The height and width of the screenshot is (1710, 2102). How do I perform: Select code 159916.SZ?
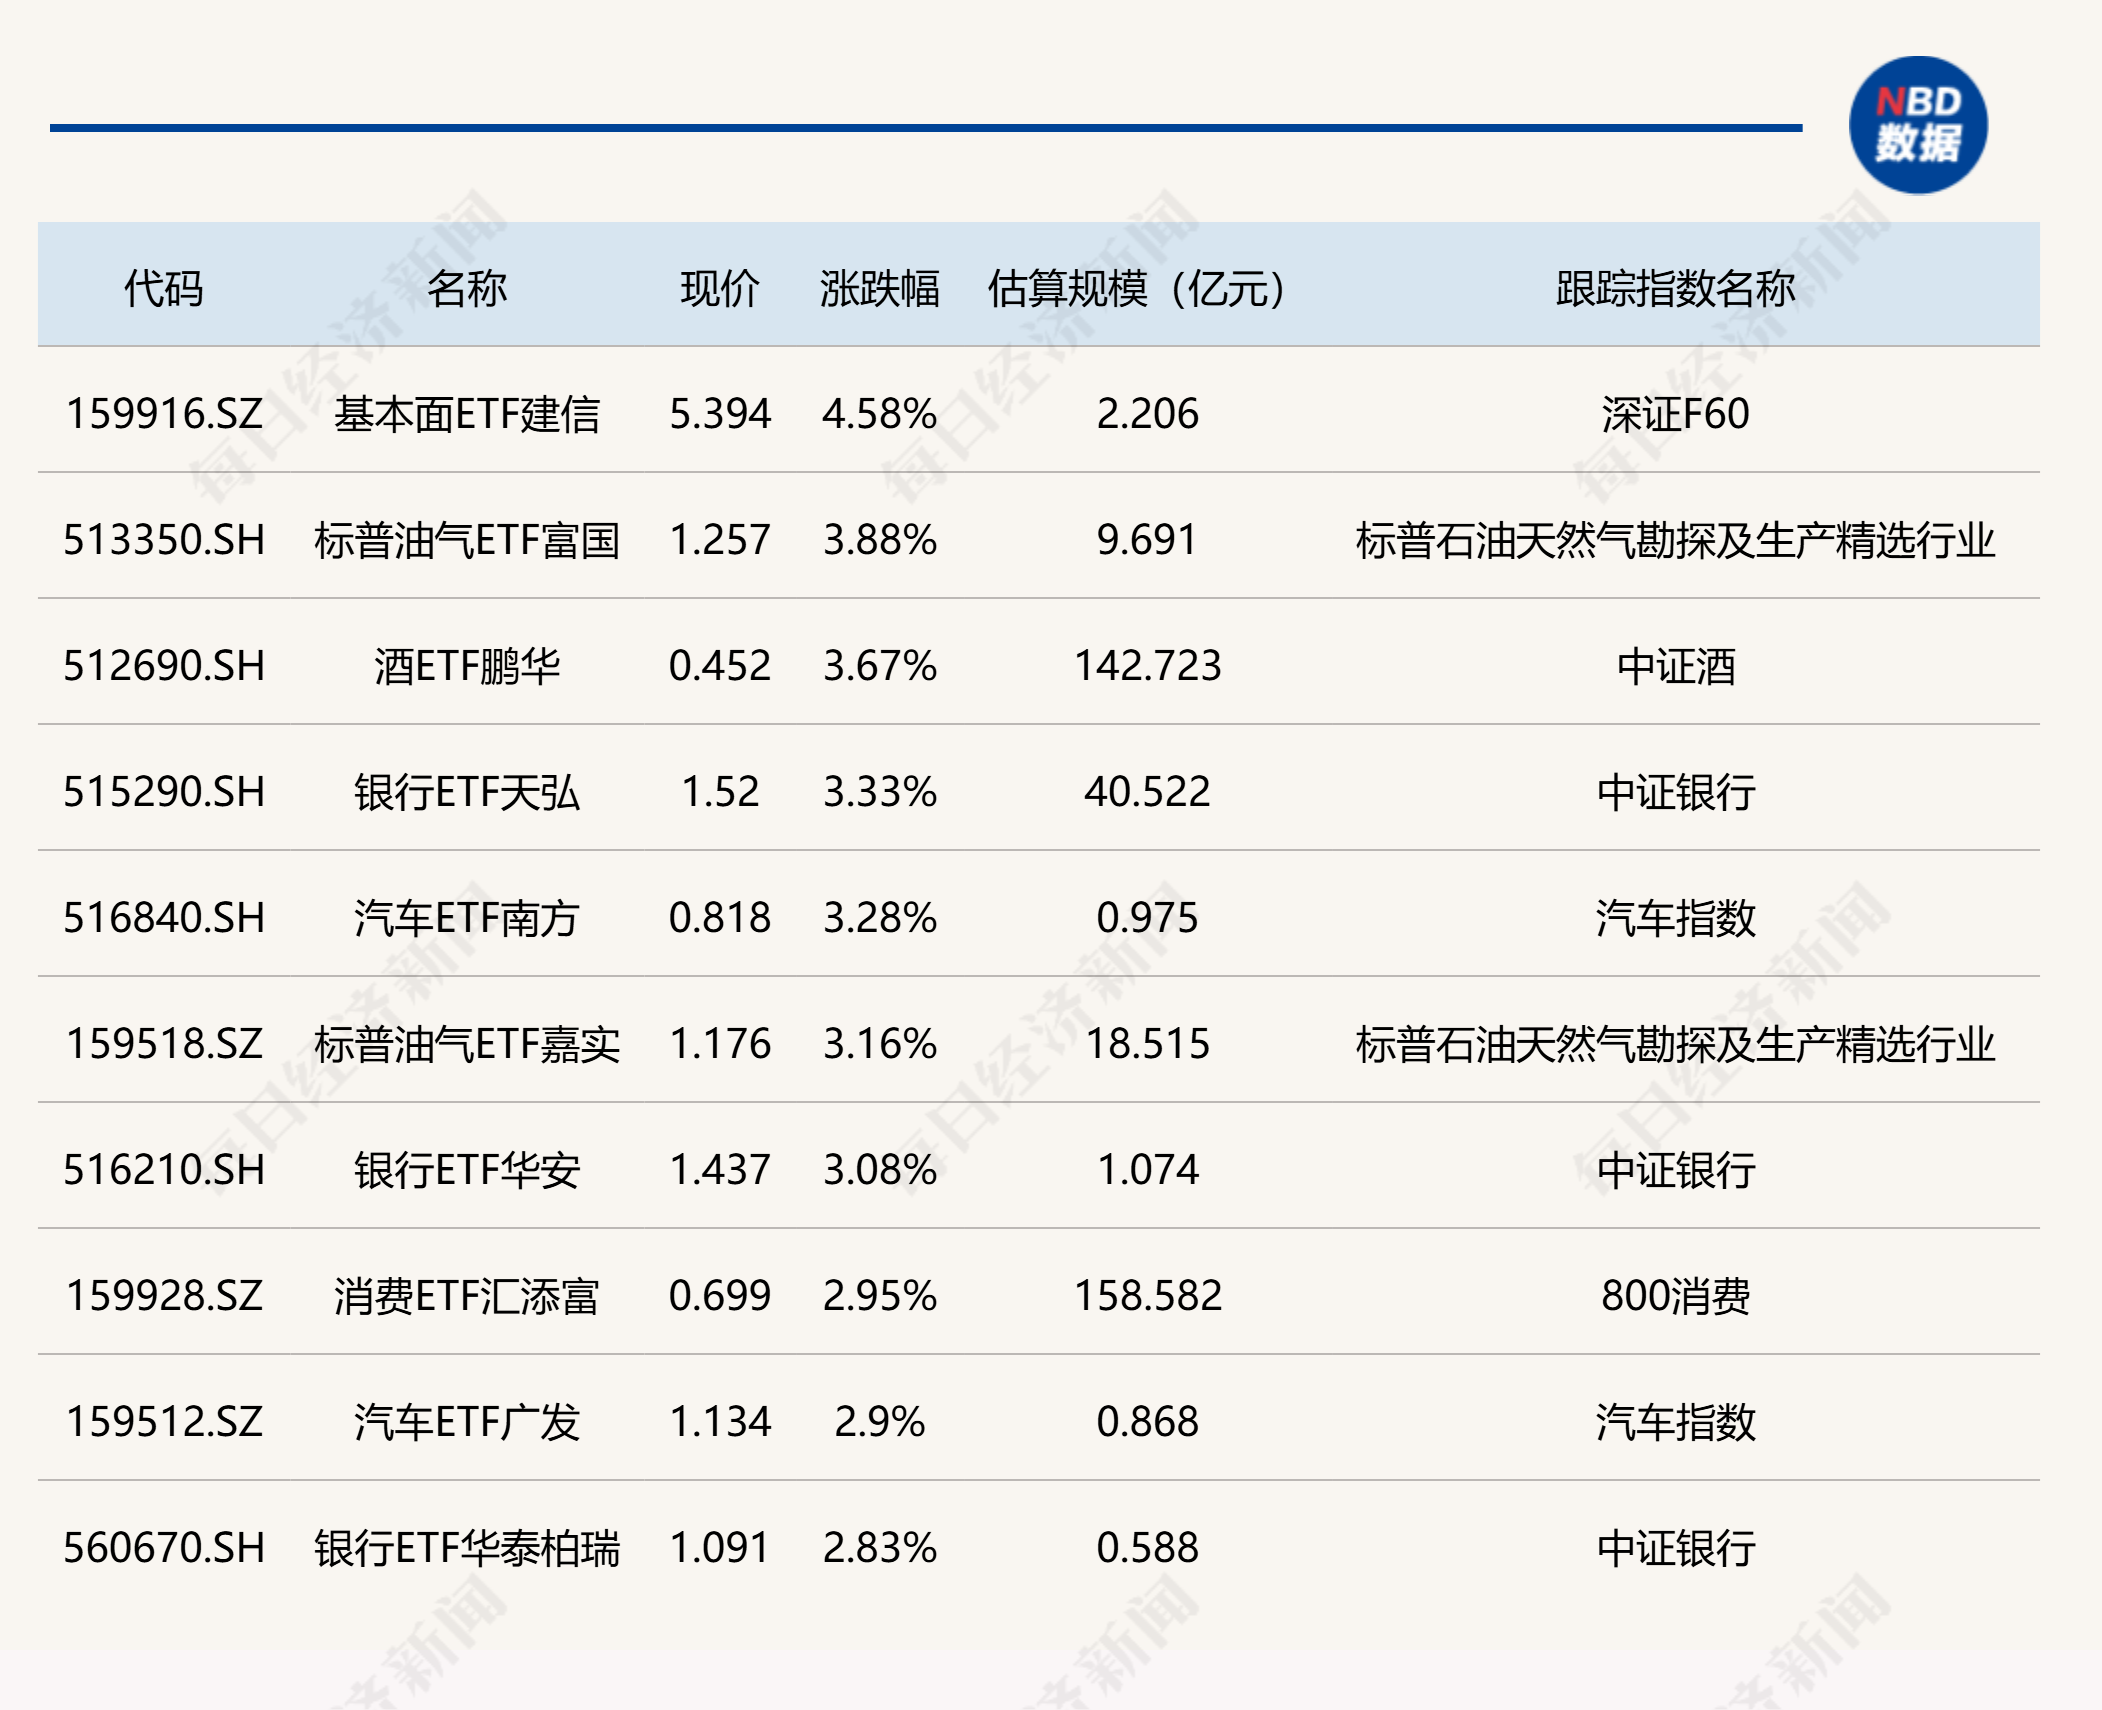click(164, 414)
